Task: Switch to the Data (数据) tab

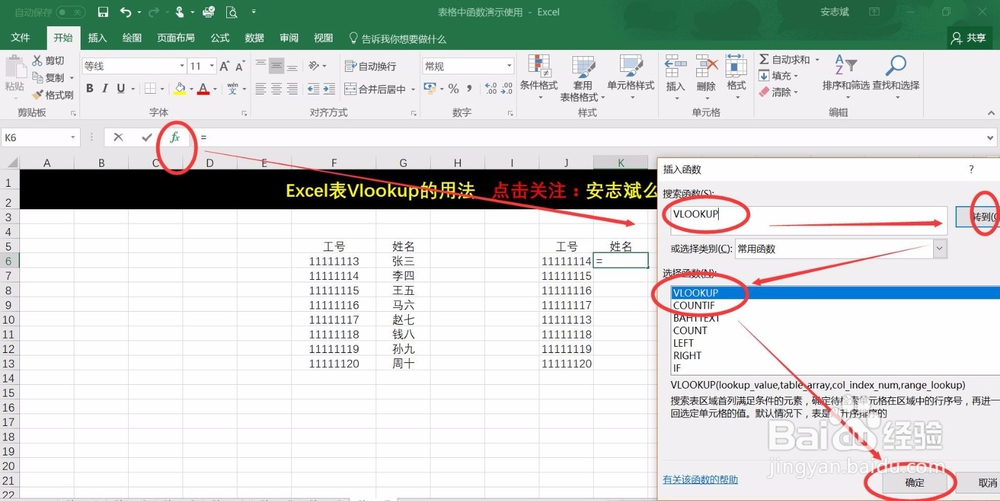Action: click(254, 38)
